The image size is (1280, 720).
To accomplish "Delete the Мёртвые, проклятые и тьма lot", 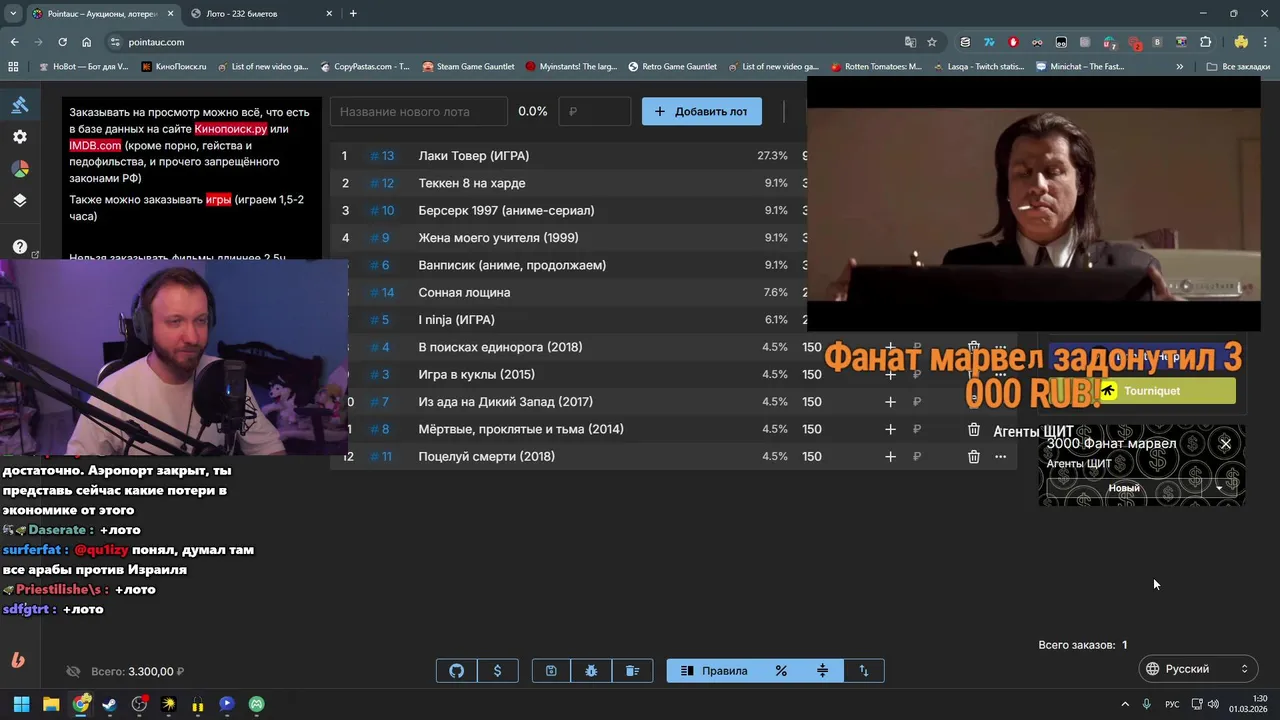I will click(973, 429).
